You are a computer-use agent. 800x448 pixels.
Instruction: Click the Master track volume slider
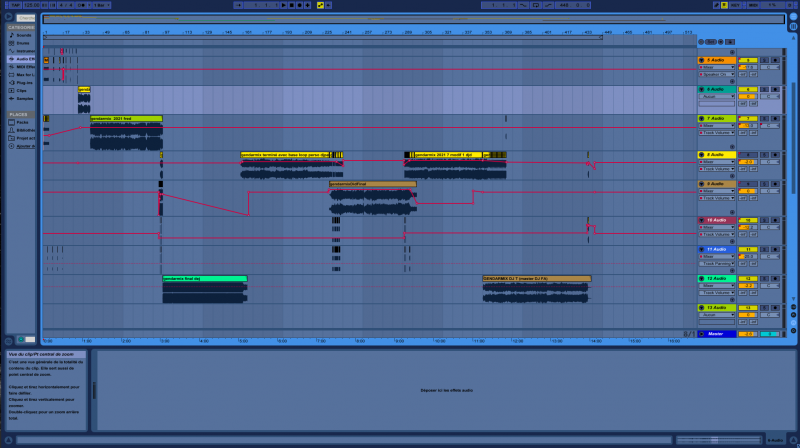tap(748, 333)
